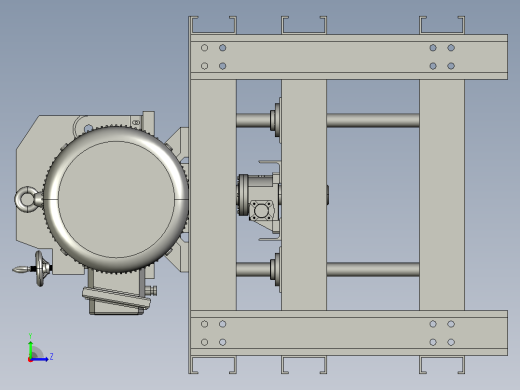Click the blue Z axis arrow of triad

coord(41,359)
